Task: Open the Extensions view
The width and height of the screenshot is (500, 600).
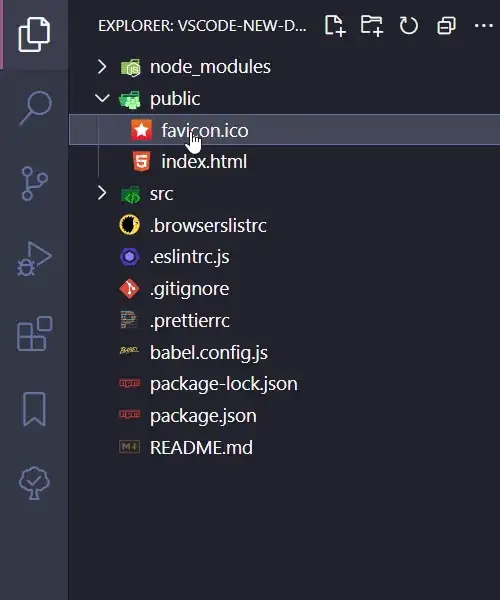Action: [x=34, y=334]
